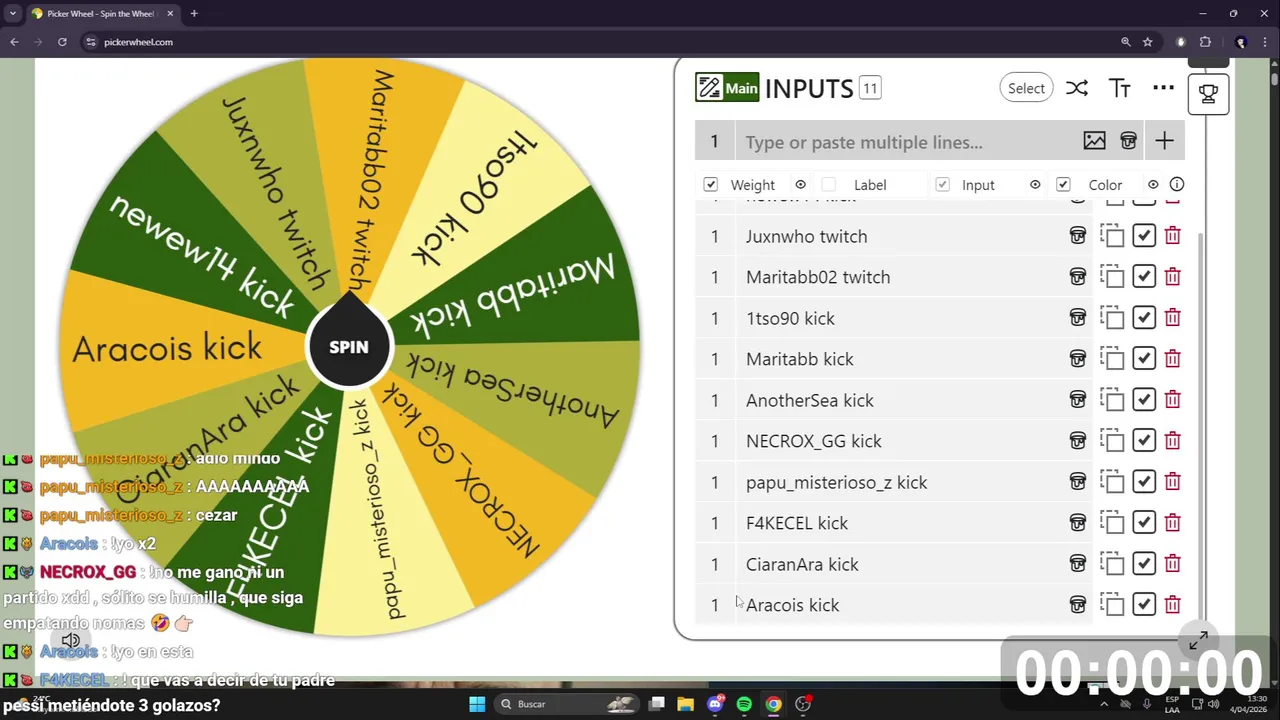The width and height of the screenshot is (1280, 720).
Task: Open the paint bucket in the new-input row
Action: pyautogui.click(x=1128, y=141)
